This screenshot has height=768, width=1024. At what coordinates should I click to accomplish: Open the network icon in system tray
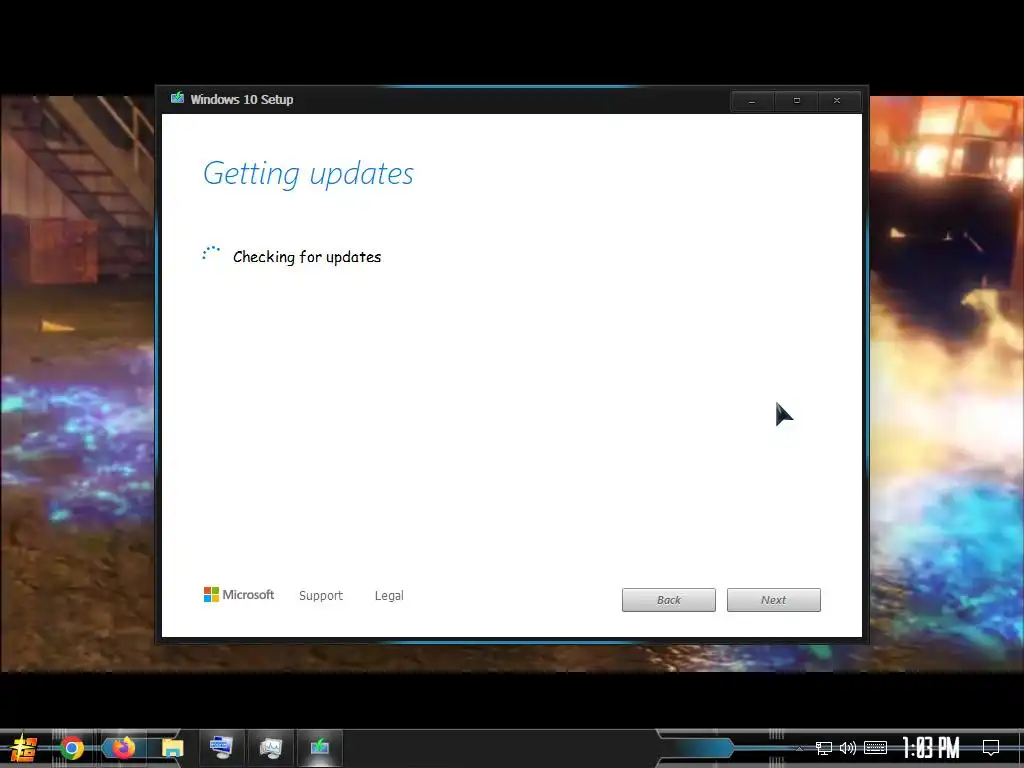point(824,748)
